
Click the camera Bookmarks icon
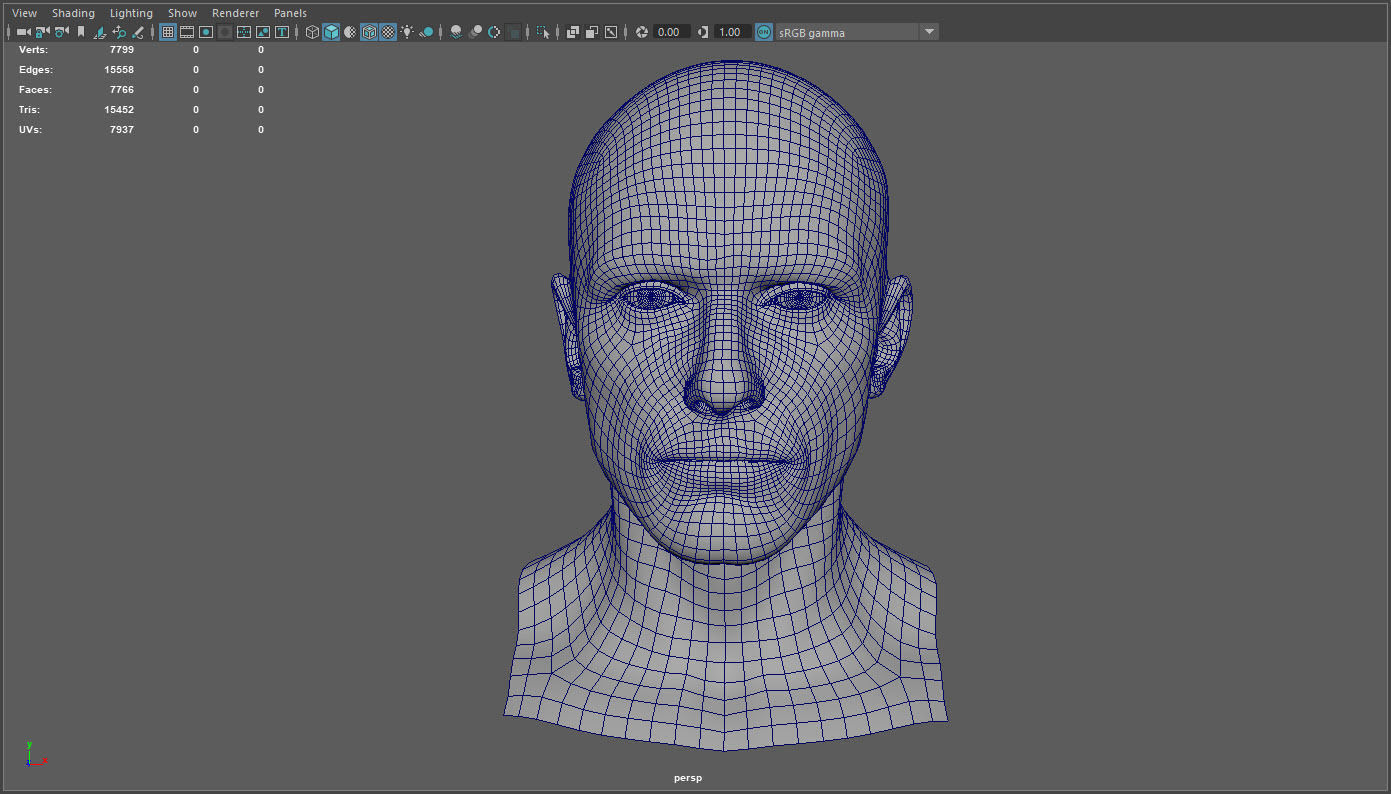pyautogui.click(x=81, y=32)
